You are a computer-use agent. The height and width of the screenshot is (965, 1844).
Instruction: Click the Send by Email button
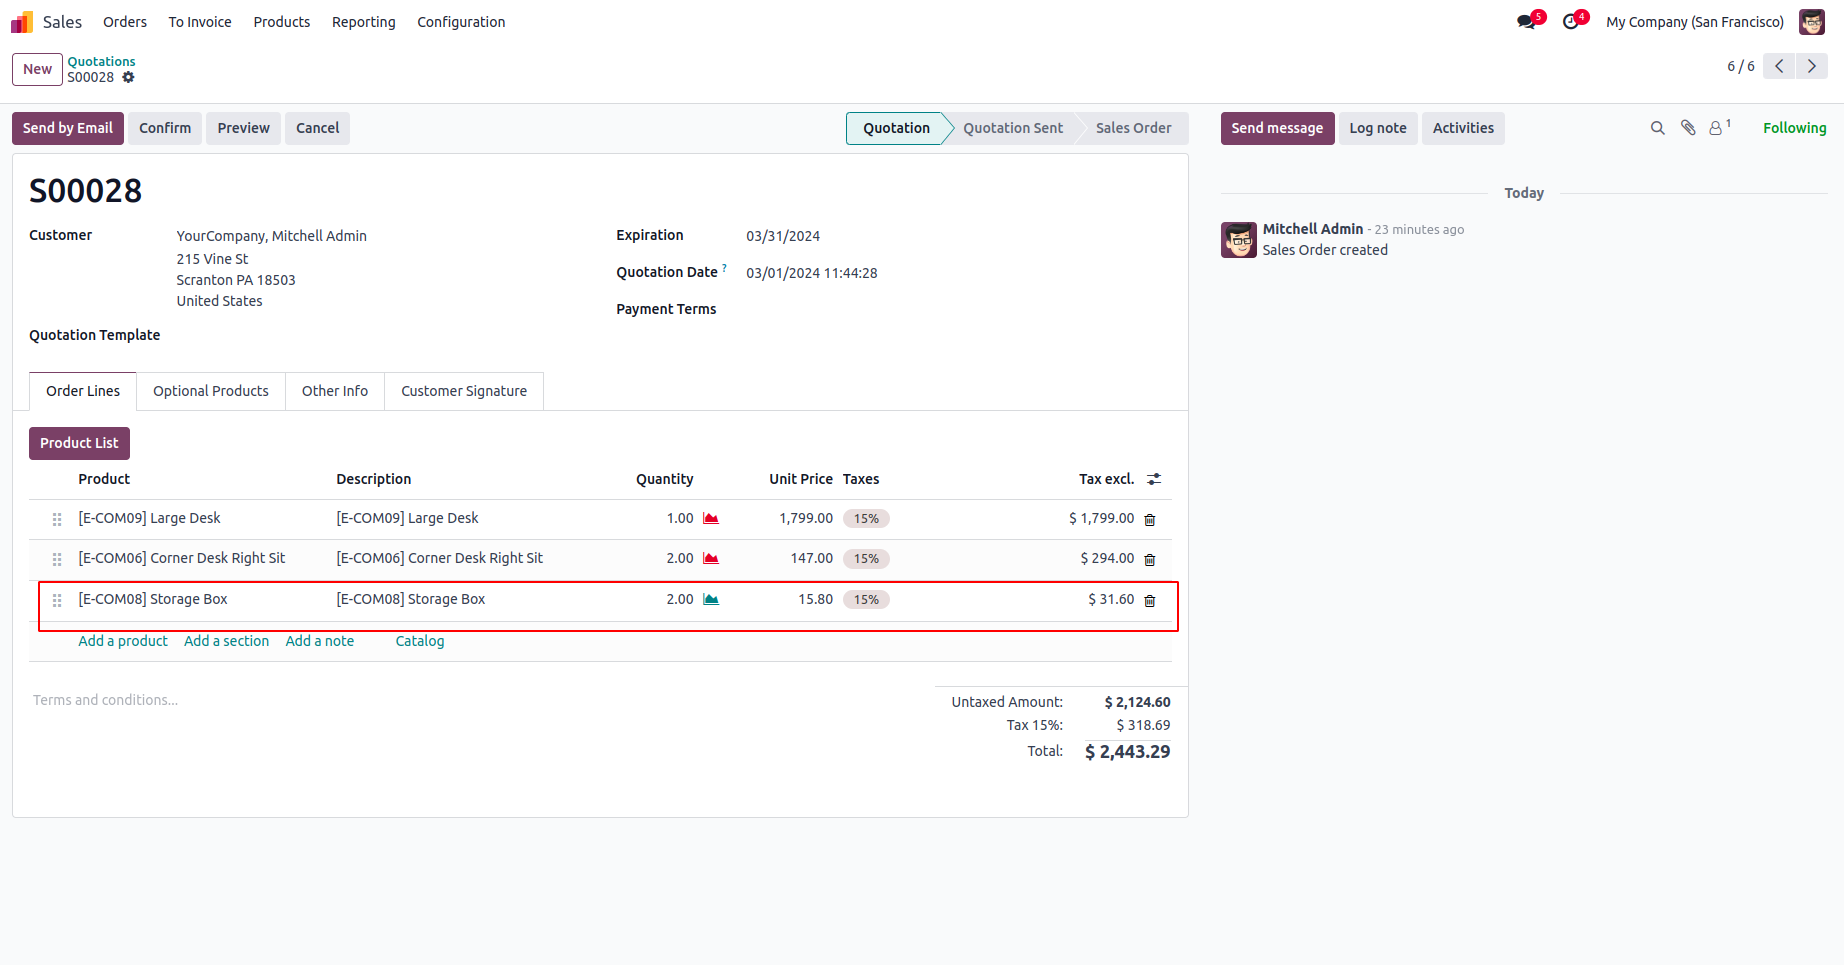68,128
